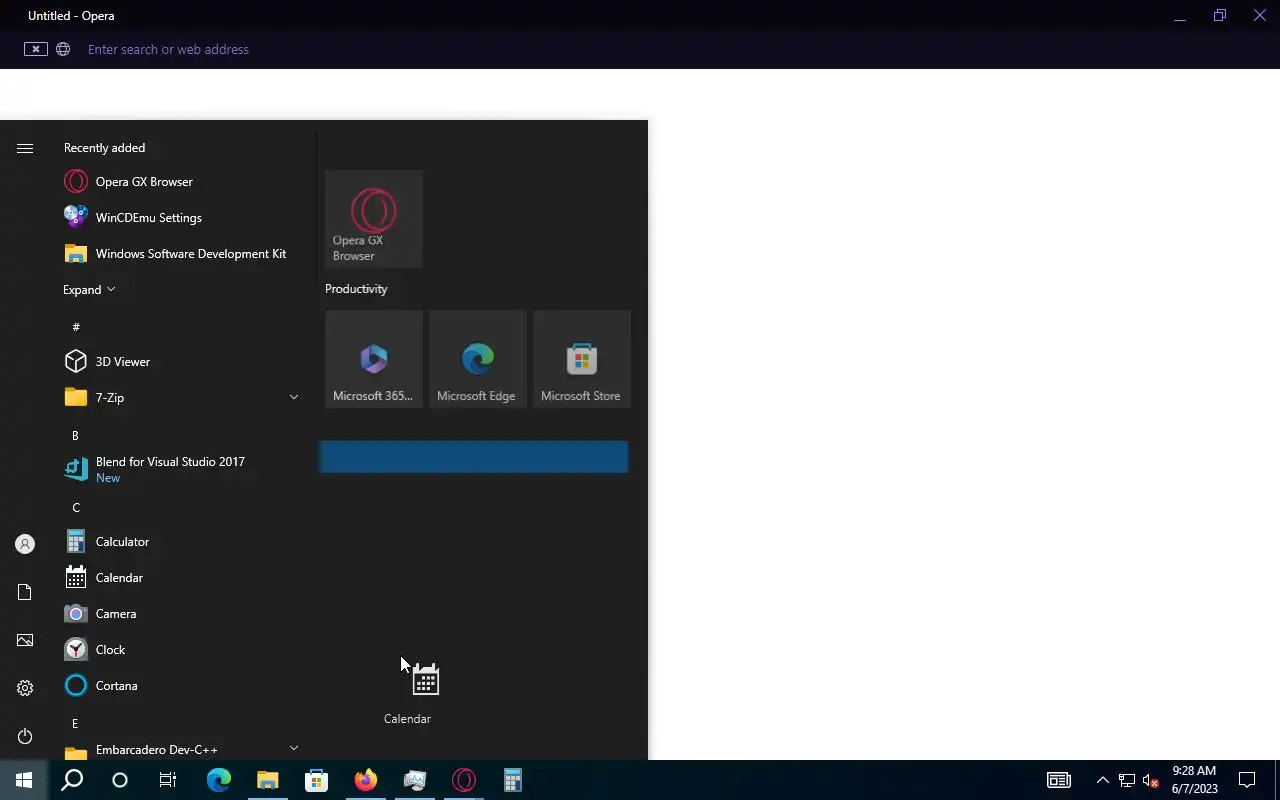Open the user account icon in Start sidebar

pos(25,544)
